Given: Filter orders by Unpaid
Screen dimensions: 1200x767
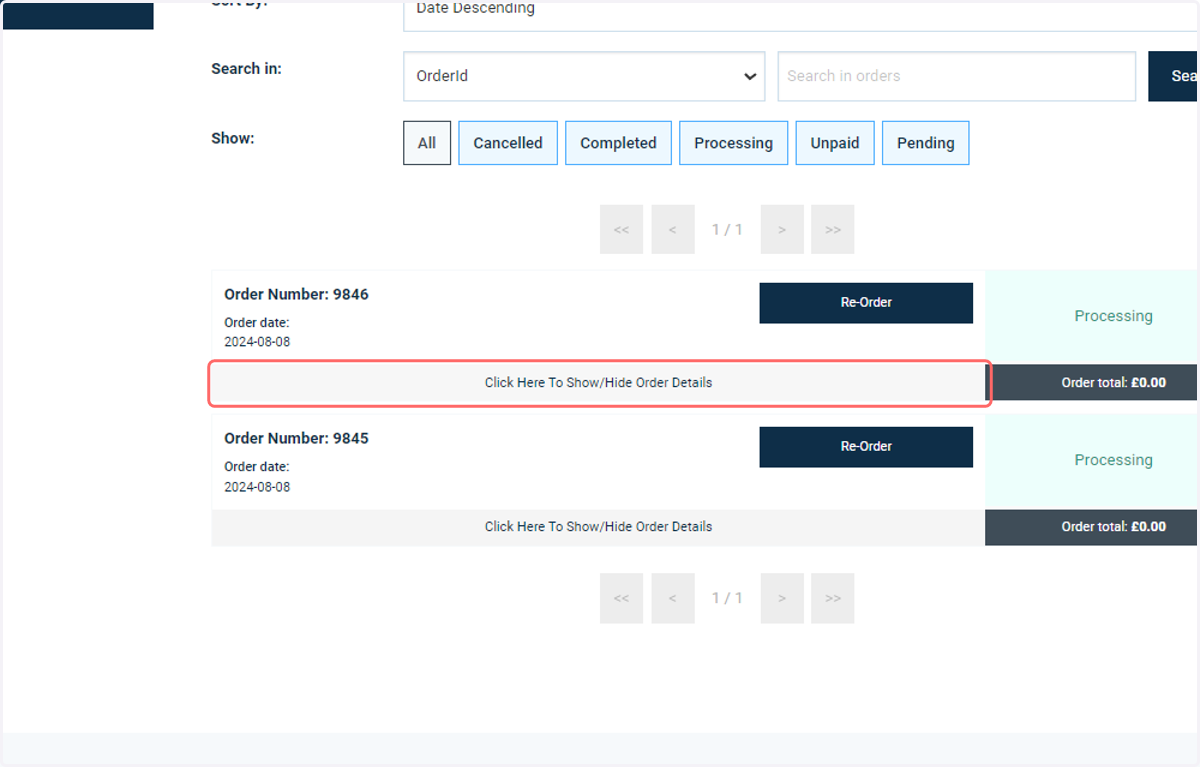Looking at the screenshot, I should pyautogui.click(x=835, y=143).
